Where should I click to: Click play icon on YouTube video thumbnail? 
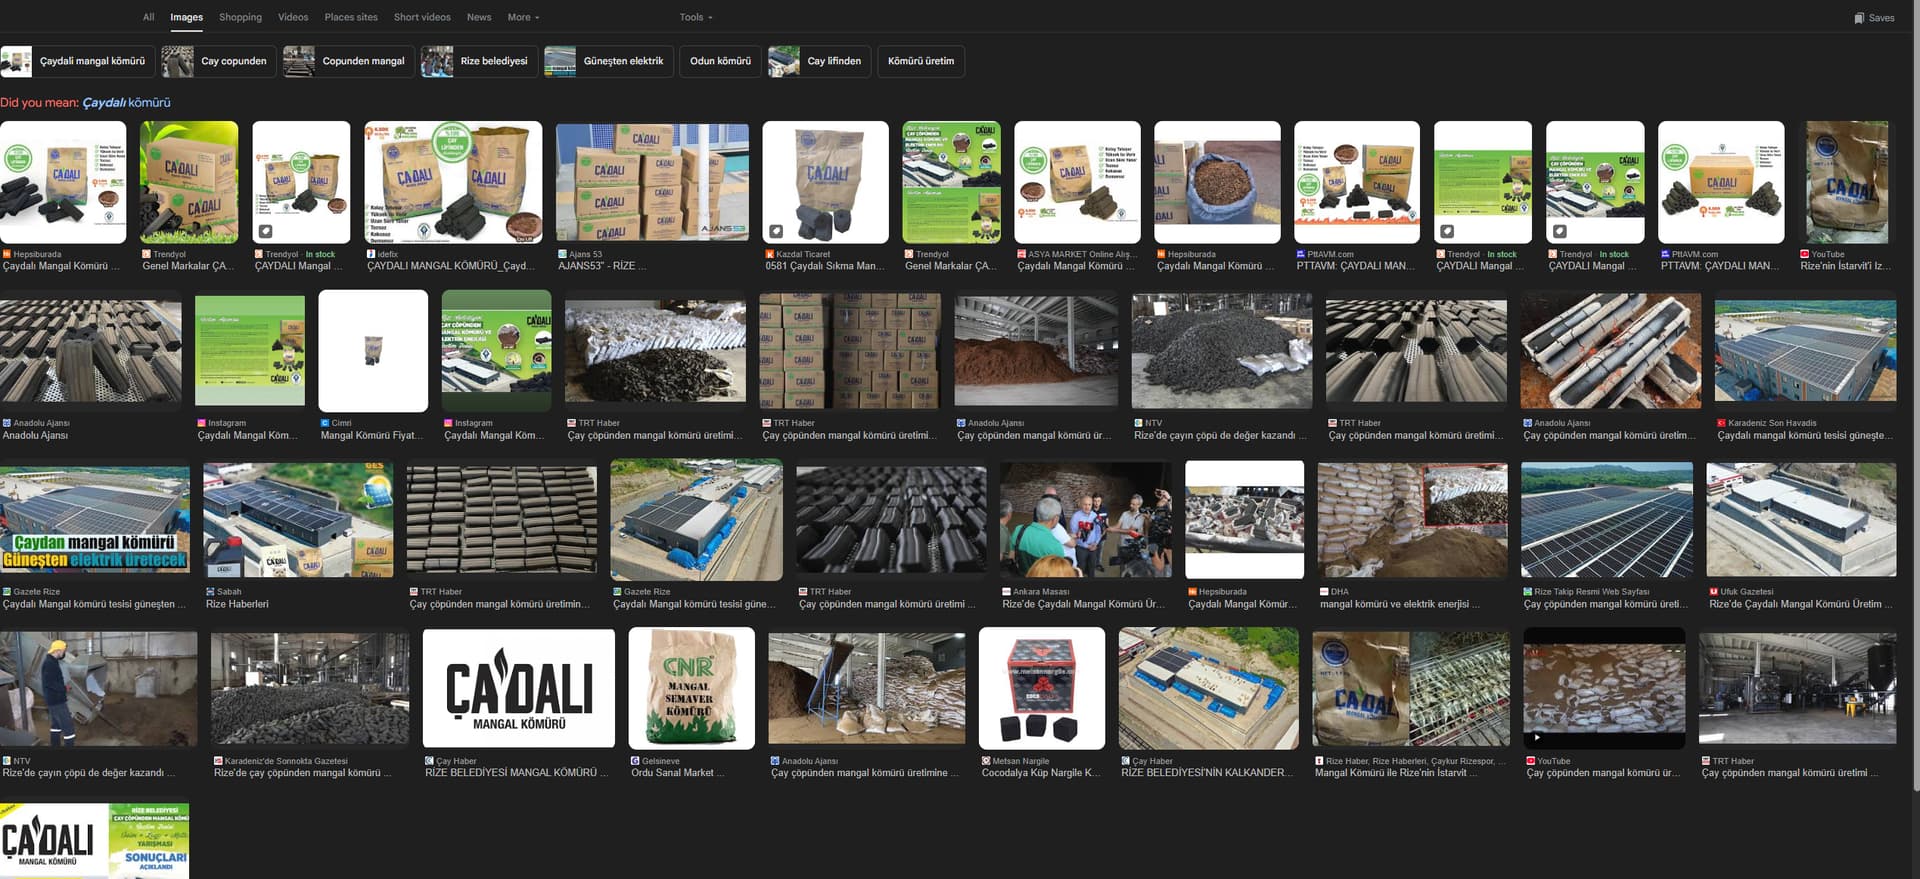point(1537,738)
